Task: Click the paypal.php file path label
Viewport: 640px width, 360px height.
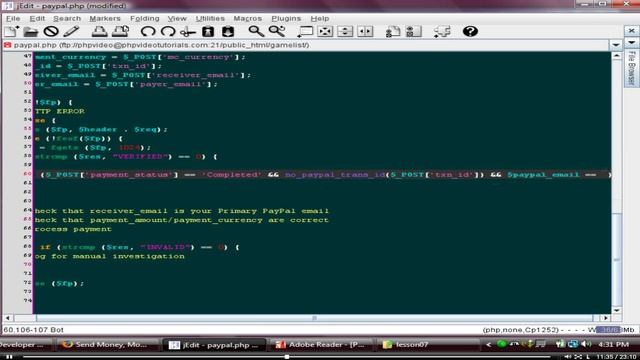Action: (162, 45)
